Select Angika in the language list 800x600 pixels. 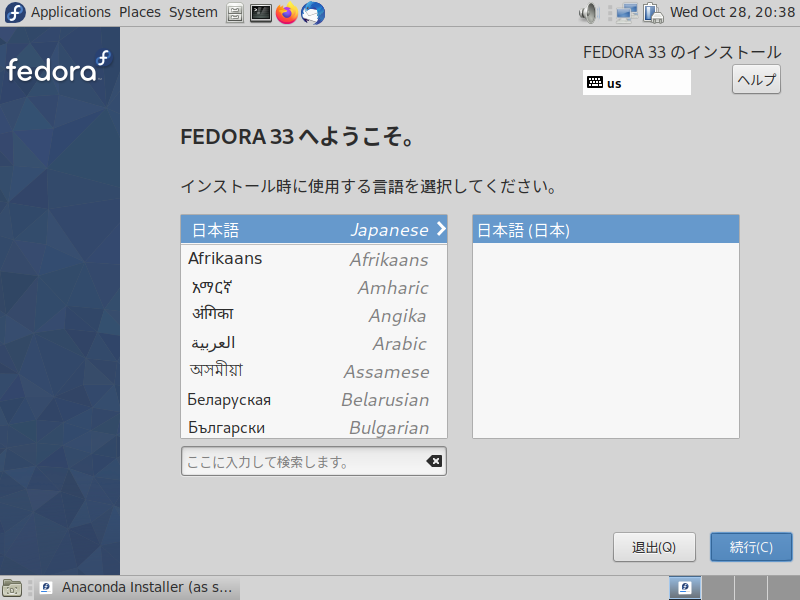pyautogui.click(x=314, y=315)
